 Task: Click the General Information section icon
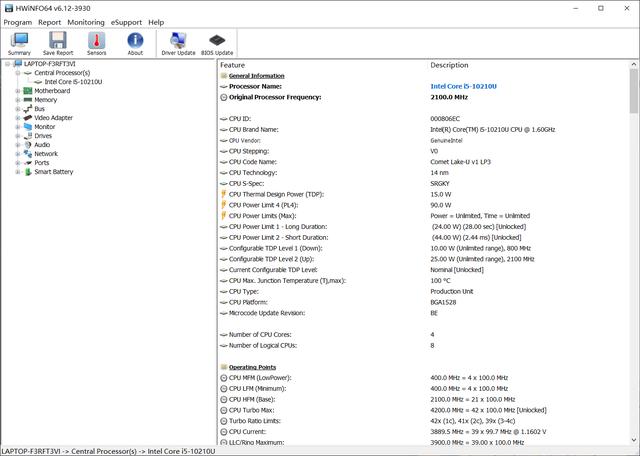pyautogui.click(x=224, y=76)
